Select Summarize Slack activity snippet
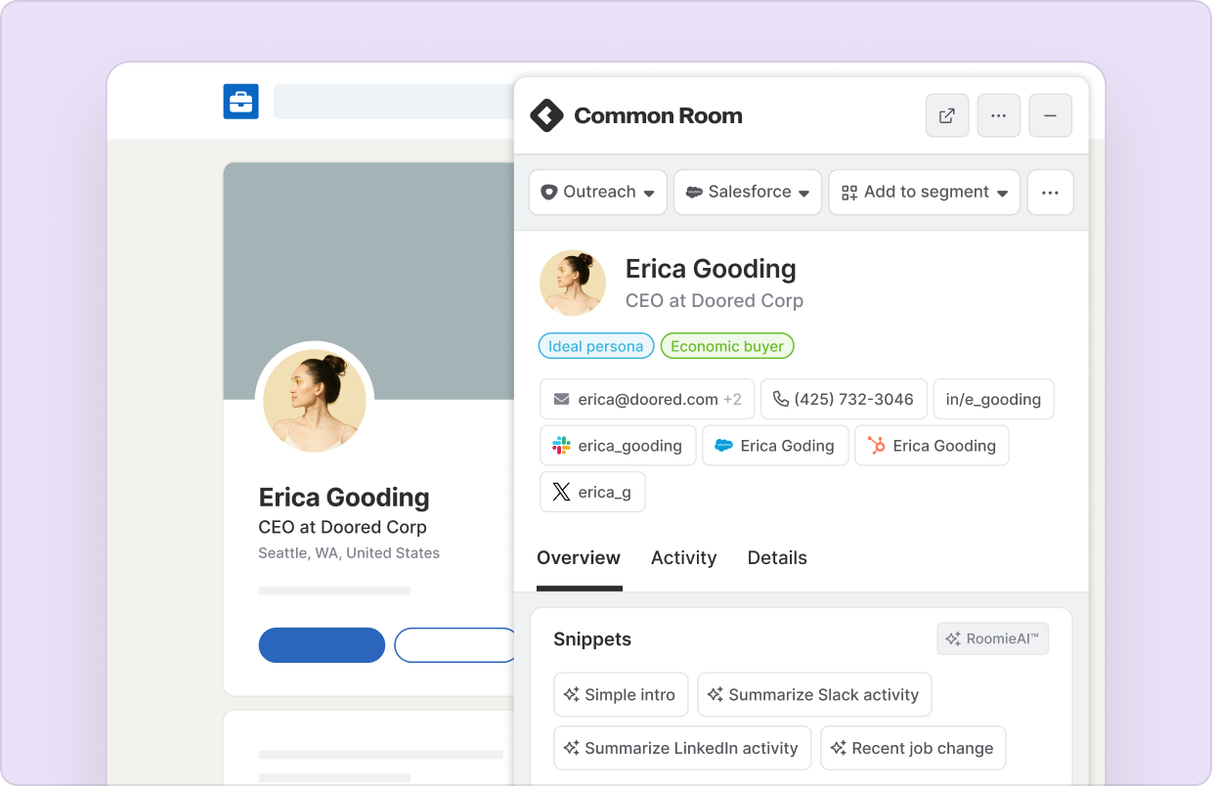Viewport: 1212px width, 786px height. (814, 694)
